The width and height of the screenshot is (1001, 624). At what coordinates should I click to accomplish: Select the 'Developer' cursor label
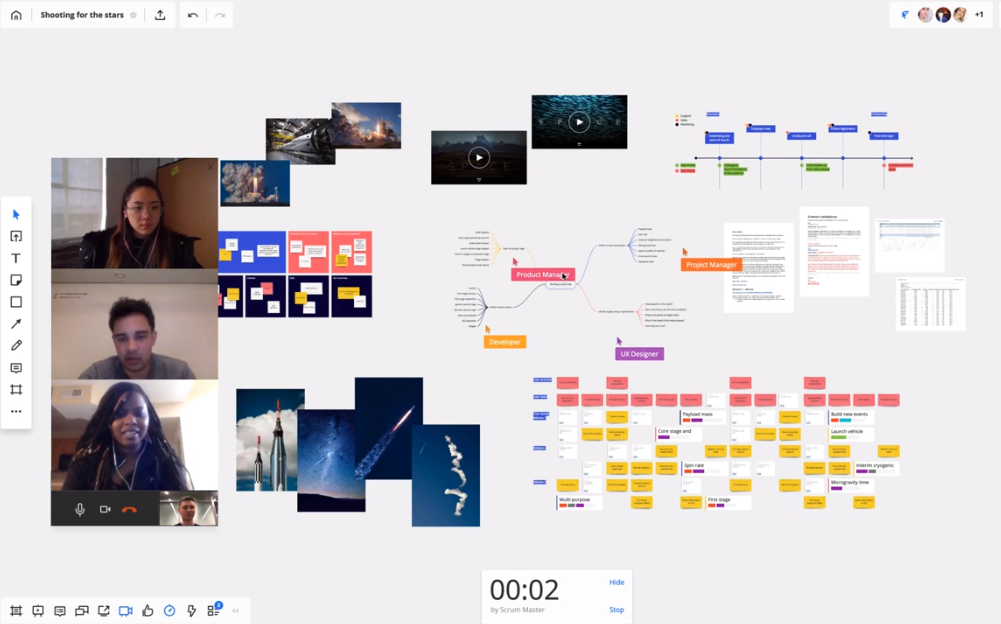pos(504,342)
